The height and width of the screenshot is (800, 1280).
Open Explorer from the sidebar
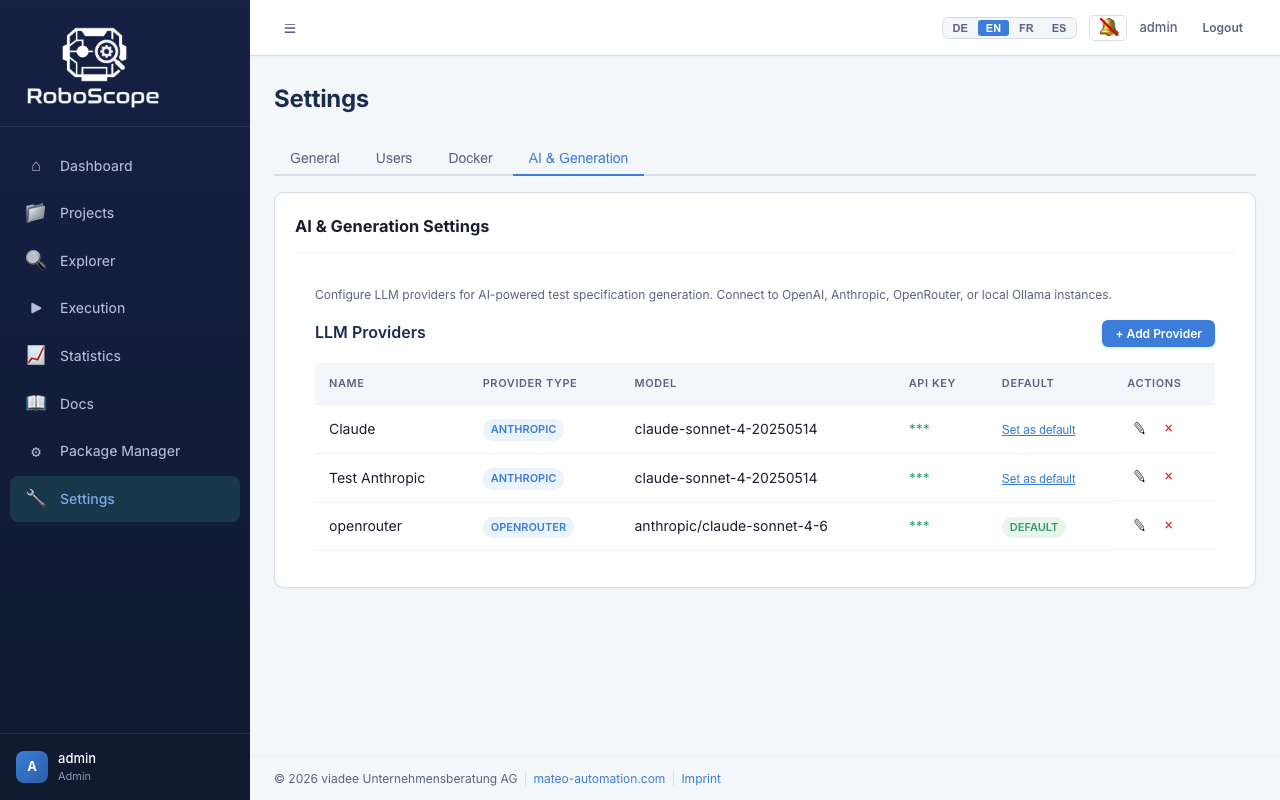87,261
